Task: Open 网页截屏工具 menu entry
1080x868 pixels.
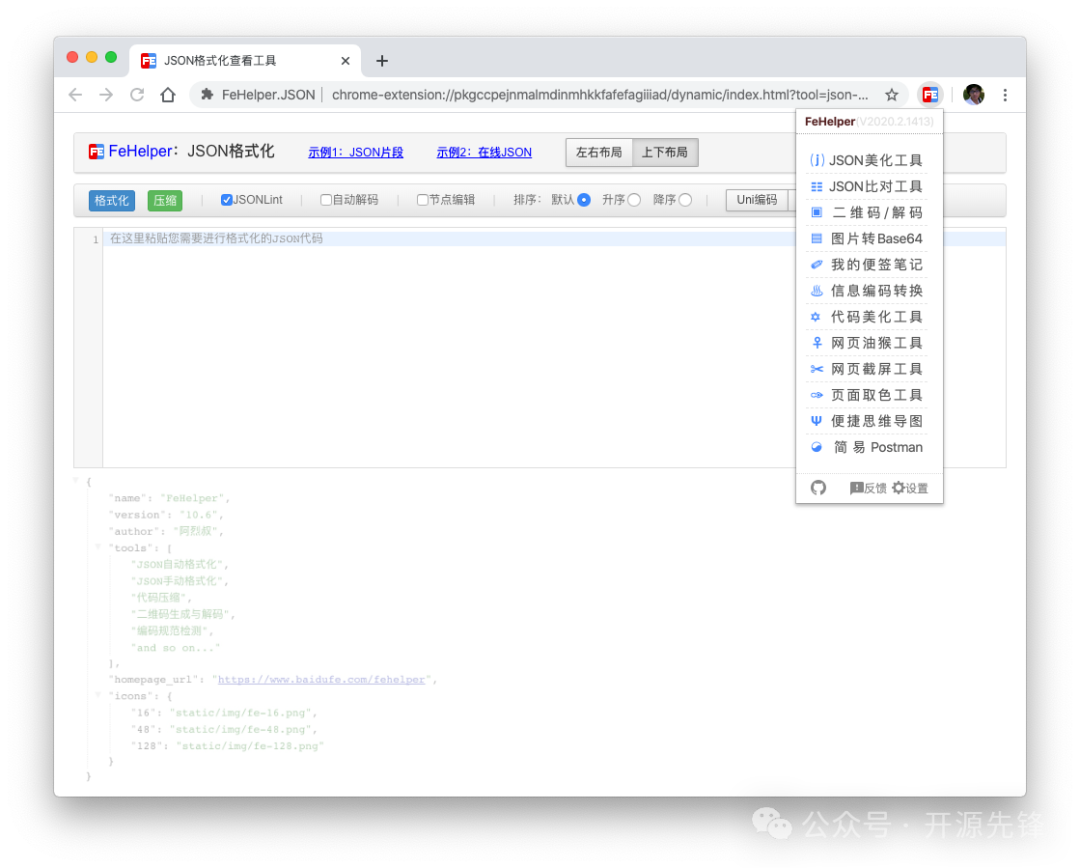Action: (x=866, y=369)
